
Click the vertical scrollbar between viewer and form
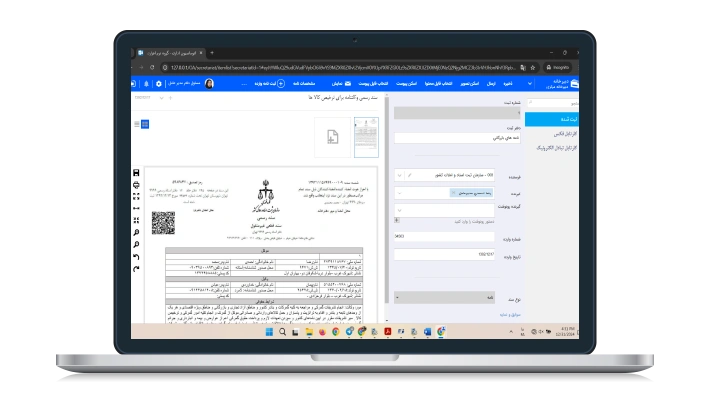pyautogui.click(x=387, y=199)
